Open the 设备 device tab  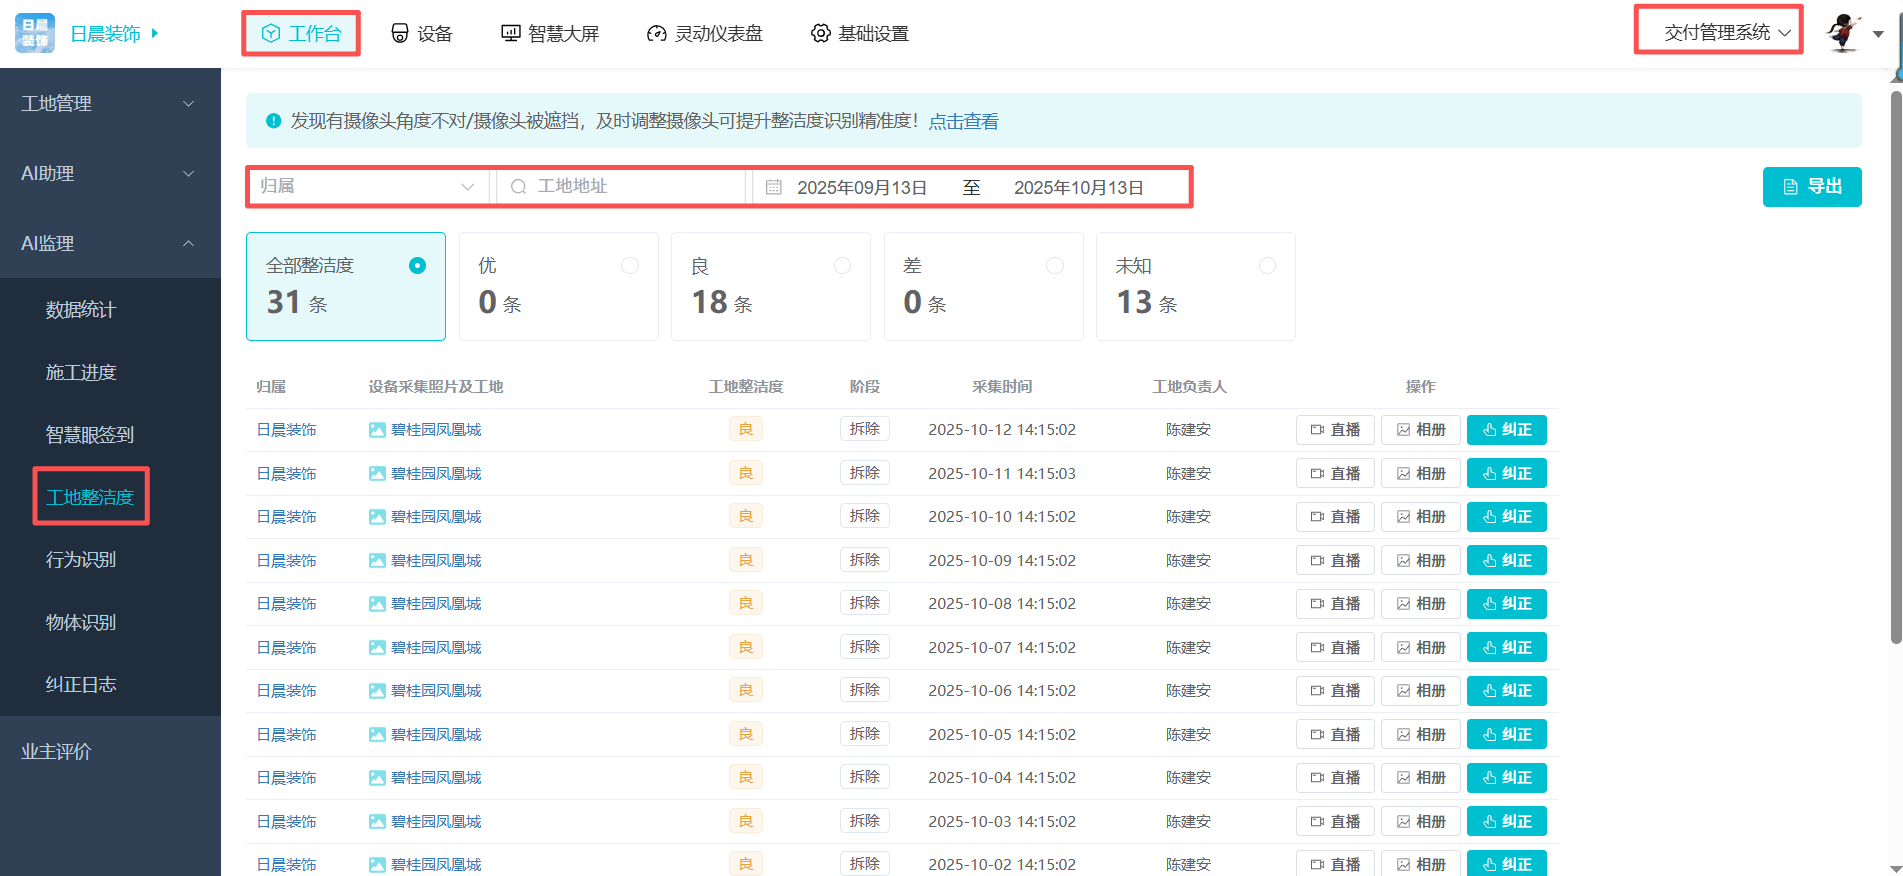(x=421, y=34)
